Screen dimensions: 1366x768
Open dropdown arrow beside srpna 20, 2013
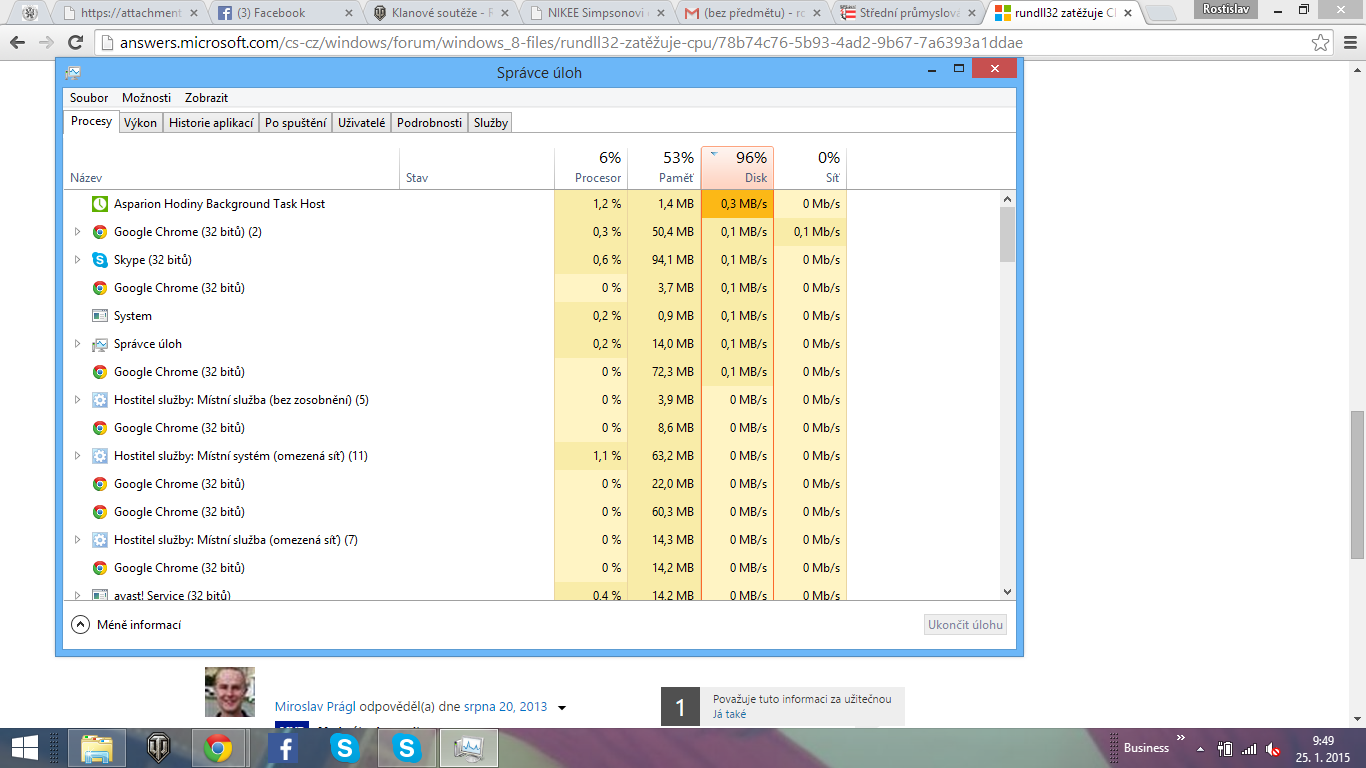point(562,708)
